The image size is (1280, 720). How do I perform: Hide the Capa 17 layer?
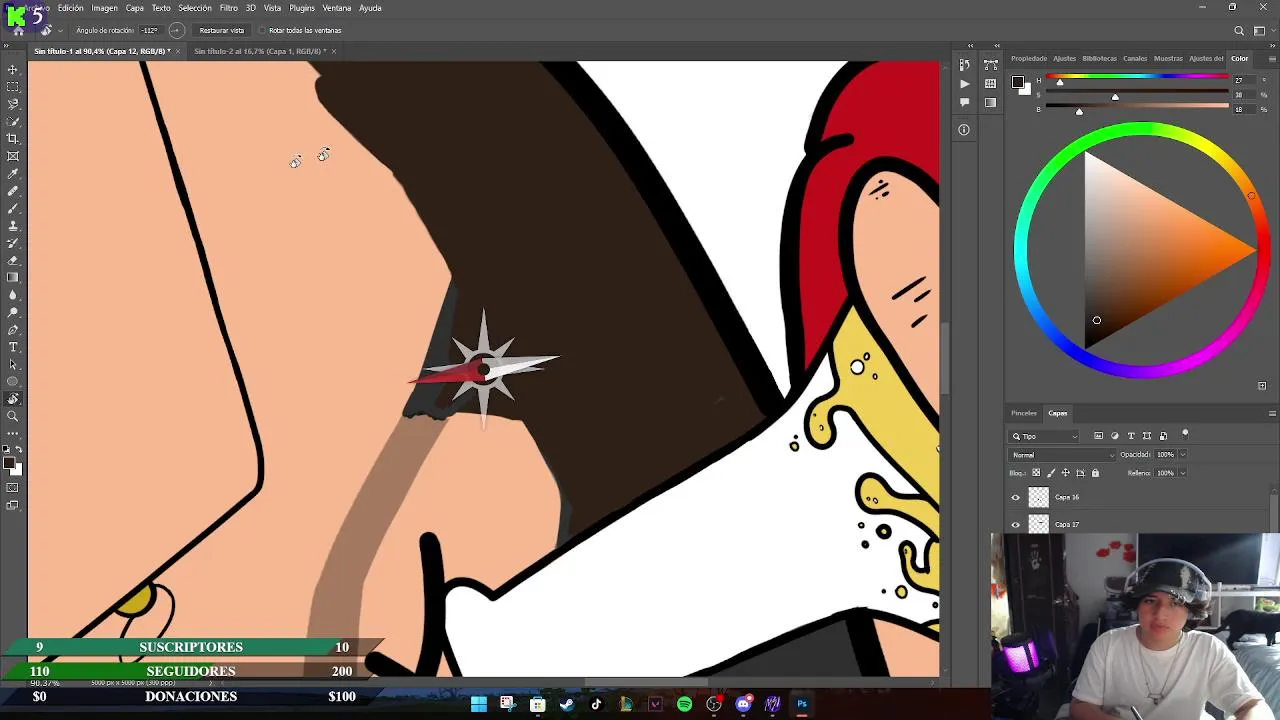point(1016,525)
